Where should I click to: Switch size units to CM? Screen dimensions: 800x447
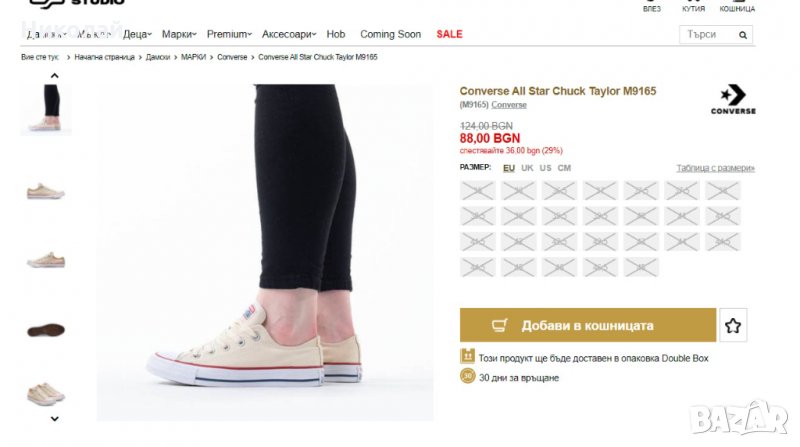tap(564, 168)
